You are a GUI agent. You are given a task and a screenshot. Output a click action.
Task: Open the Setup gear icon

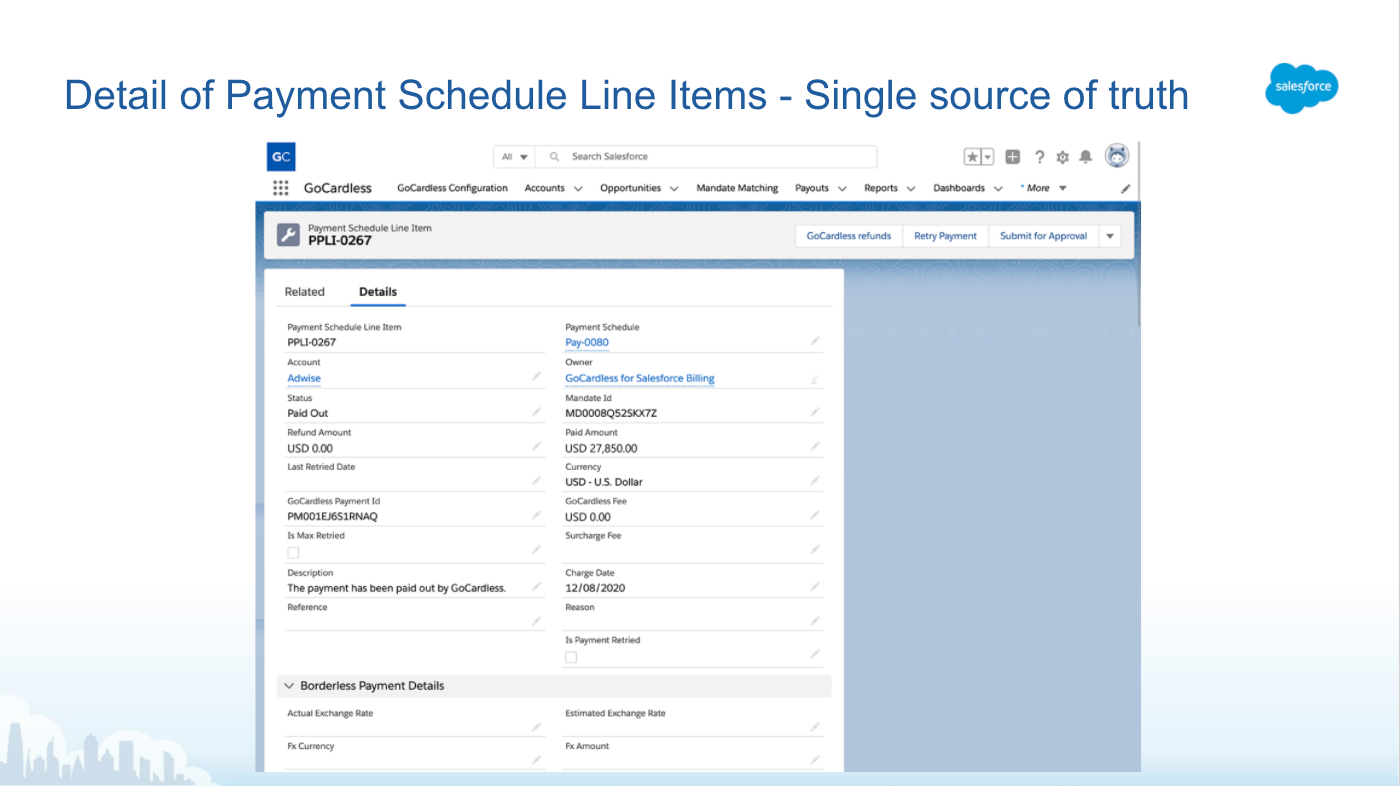[1062, 157]
